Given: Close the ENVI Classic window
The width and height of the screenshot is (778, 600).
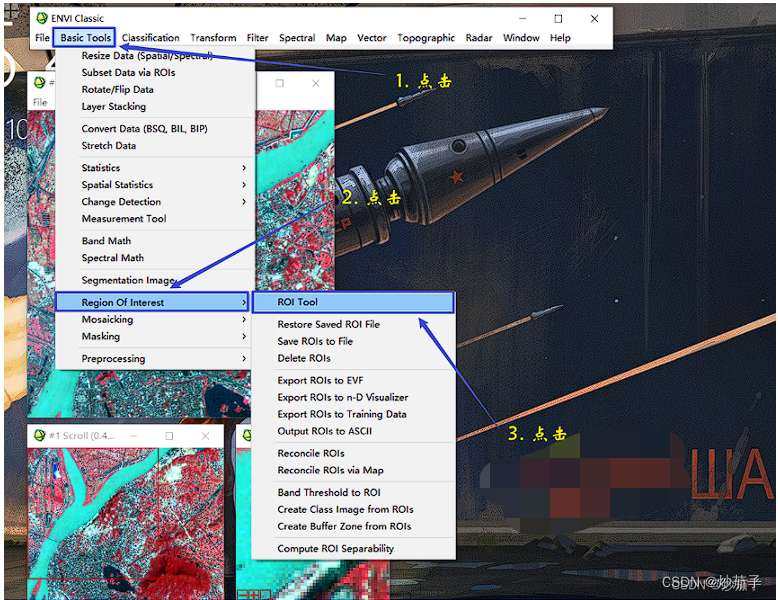Looking at the screenshot, I should pyautogui.click(x=594, y=18).
